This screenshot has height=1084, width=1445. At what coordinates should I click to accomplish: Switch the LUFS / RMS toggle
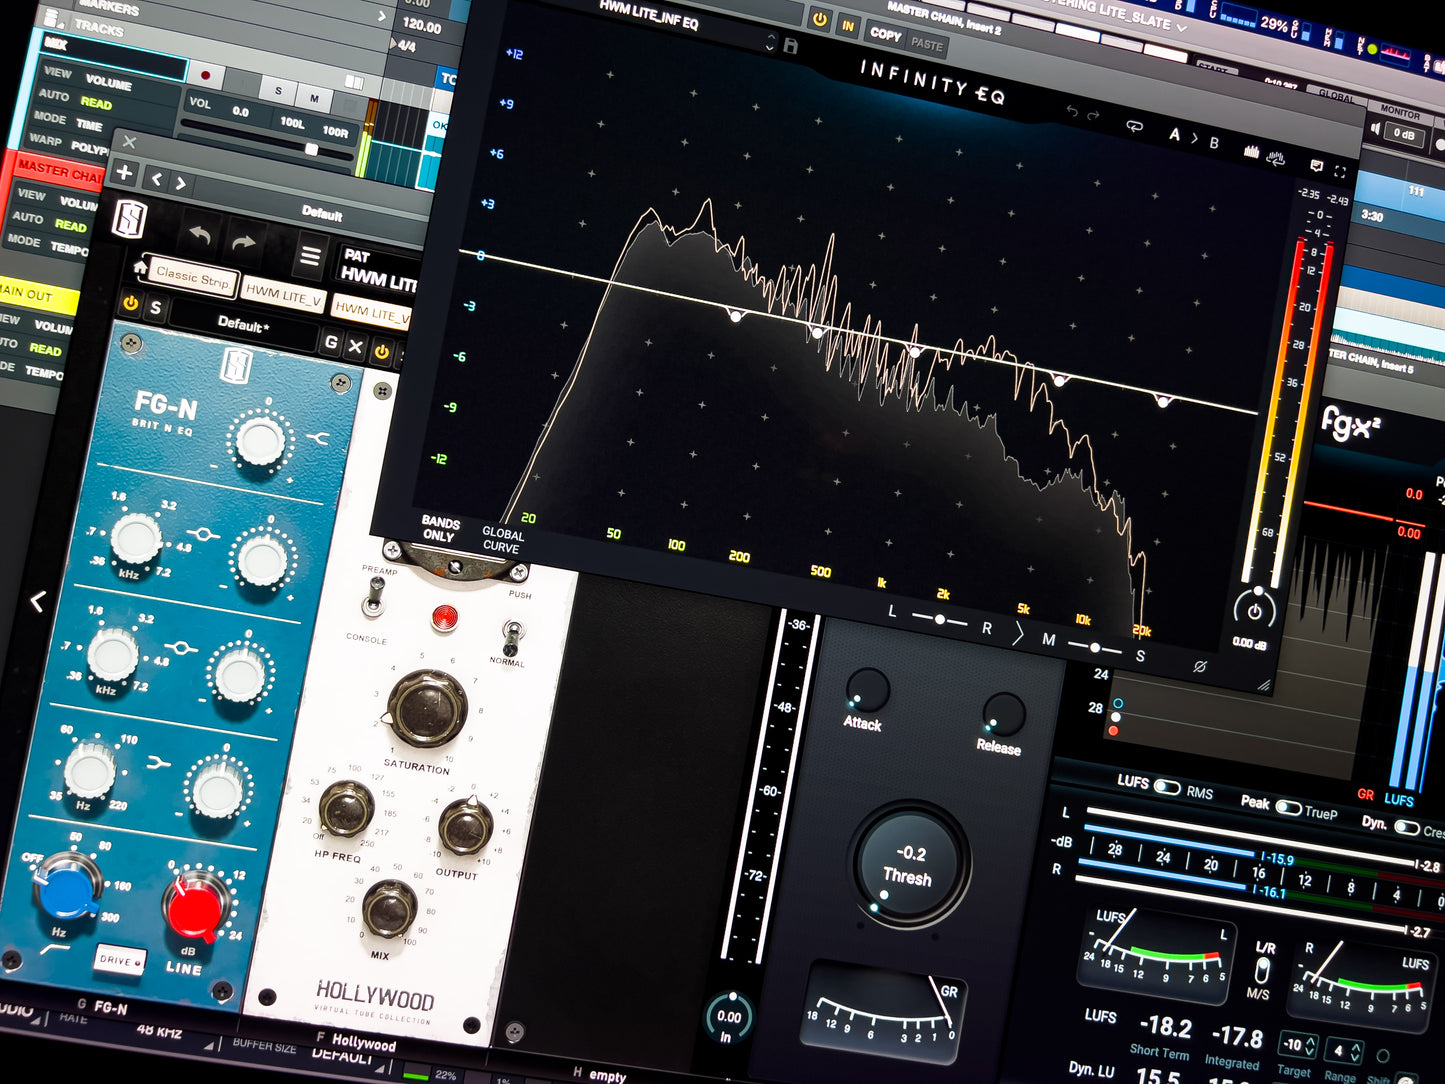tap(1167, 787)
